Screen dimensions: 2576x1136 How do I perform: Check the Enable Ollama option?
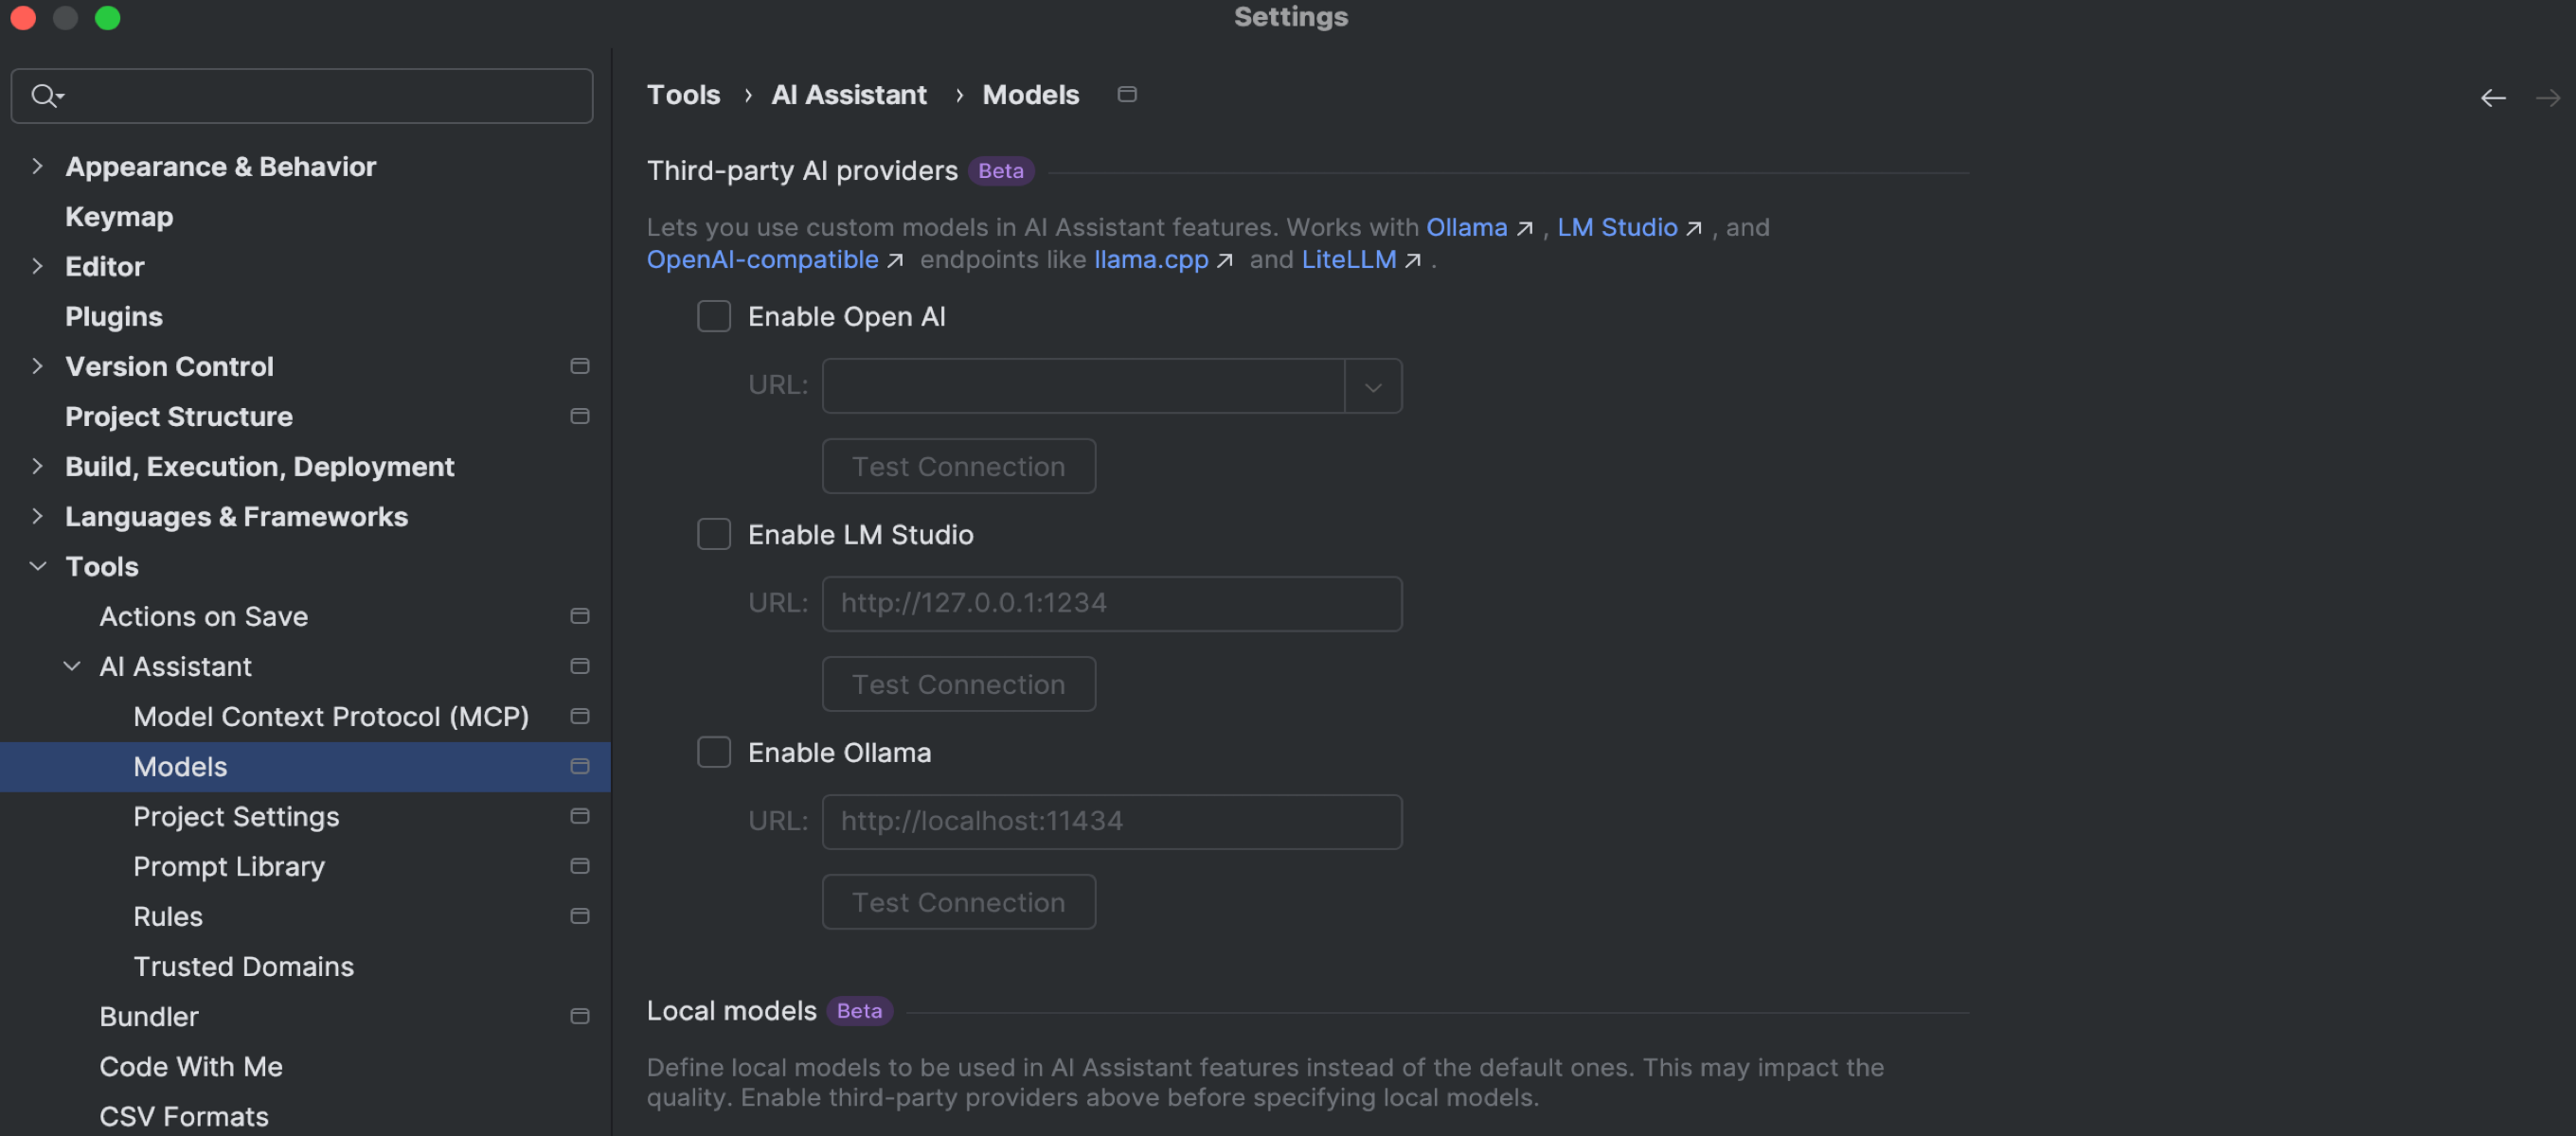point(714,752)
